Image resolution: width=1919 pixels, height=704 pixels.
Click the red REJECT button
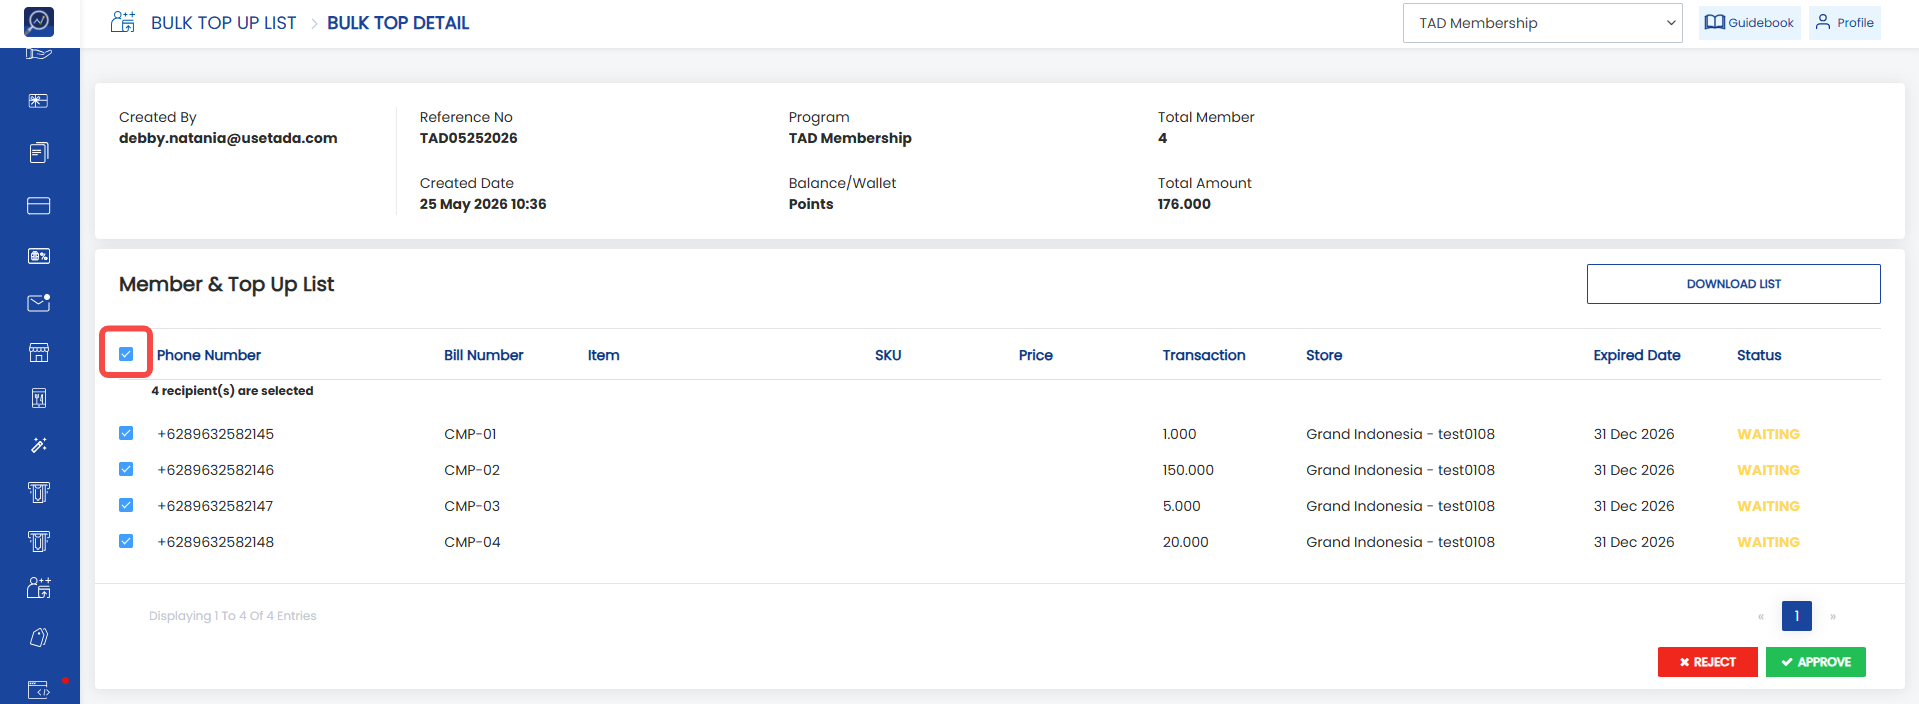pyautogui.click(x=1707, y=662)
